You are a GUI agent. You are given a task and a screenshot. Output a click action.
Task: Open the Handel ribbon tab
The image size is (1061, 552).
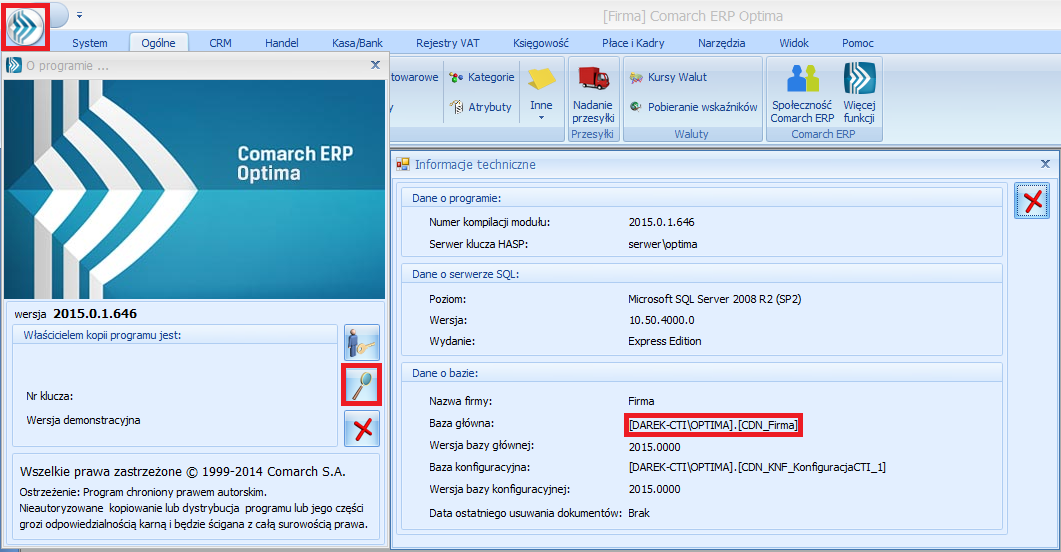coord(281,43)
